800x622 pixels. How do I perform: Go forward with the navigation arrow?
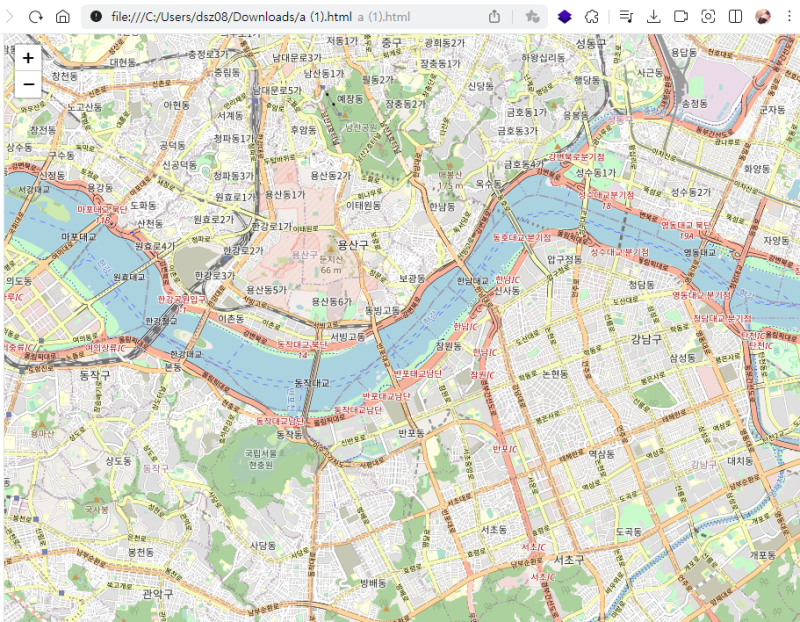click(9, 17)
